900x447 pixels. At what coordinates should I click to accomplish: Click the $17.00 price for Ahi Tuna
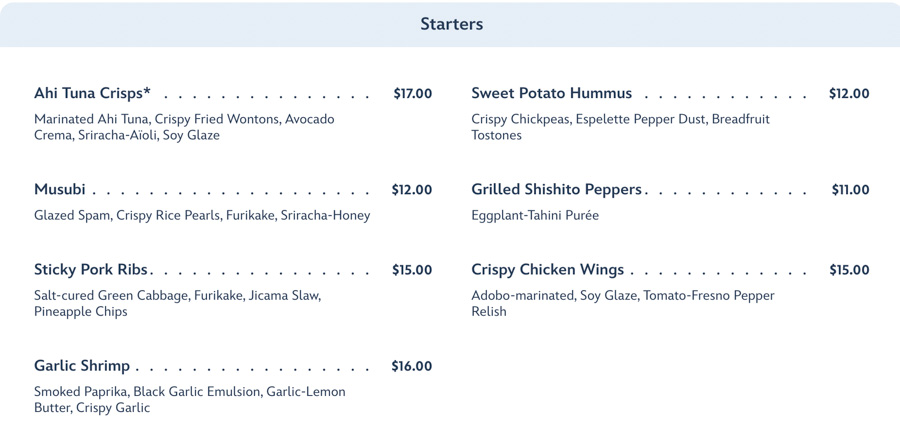pos(412,94)
